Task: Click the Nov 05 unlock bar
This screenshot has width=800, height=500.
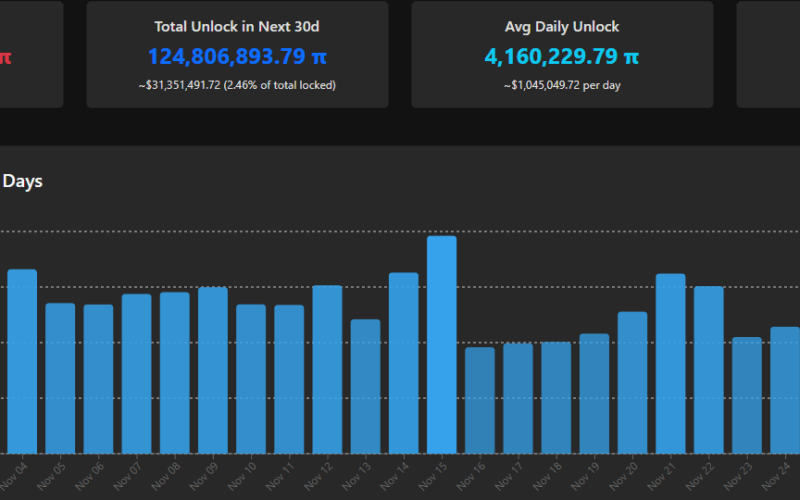Action: [x=60, y=378]
